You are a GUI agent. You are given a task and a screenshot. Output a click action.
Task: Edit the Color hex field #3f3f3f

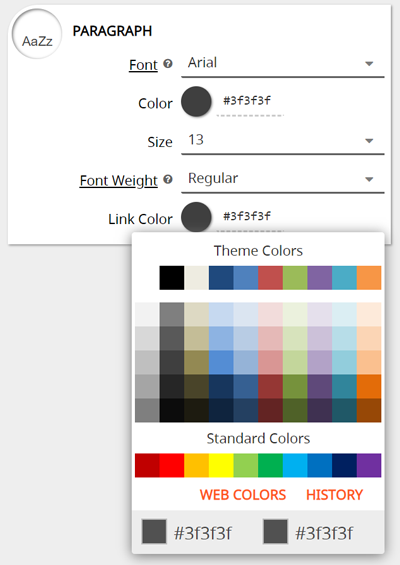[x=250, y=102]
